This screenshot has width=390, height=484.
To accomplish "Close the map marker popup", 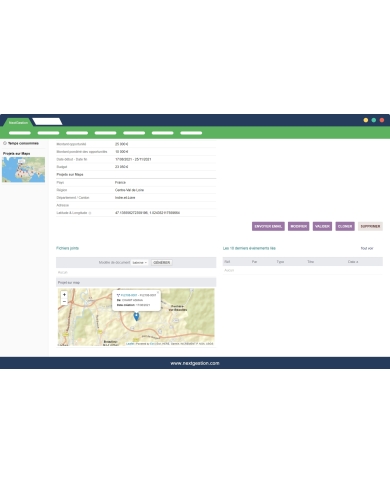I will (x=158, y=292).
